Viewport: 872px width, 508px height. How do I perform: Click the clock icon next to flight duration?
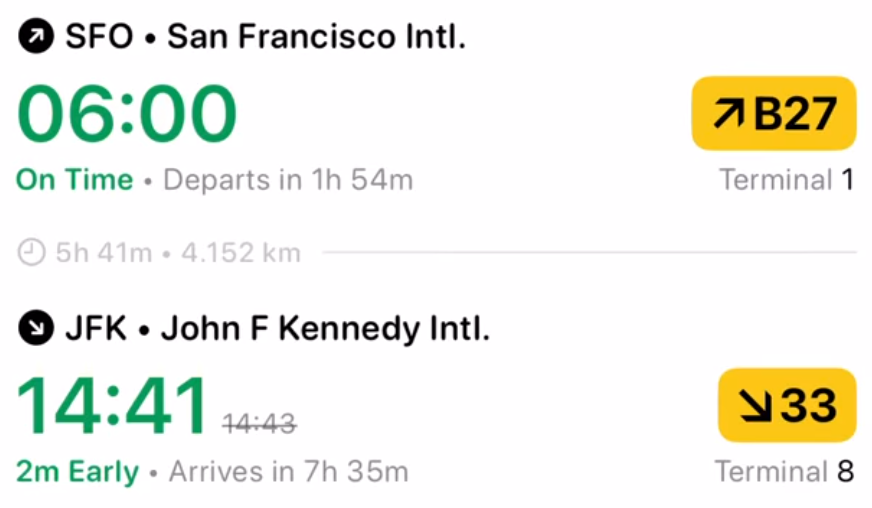33,253
